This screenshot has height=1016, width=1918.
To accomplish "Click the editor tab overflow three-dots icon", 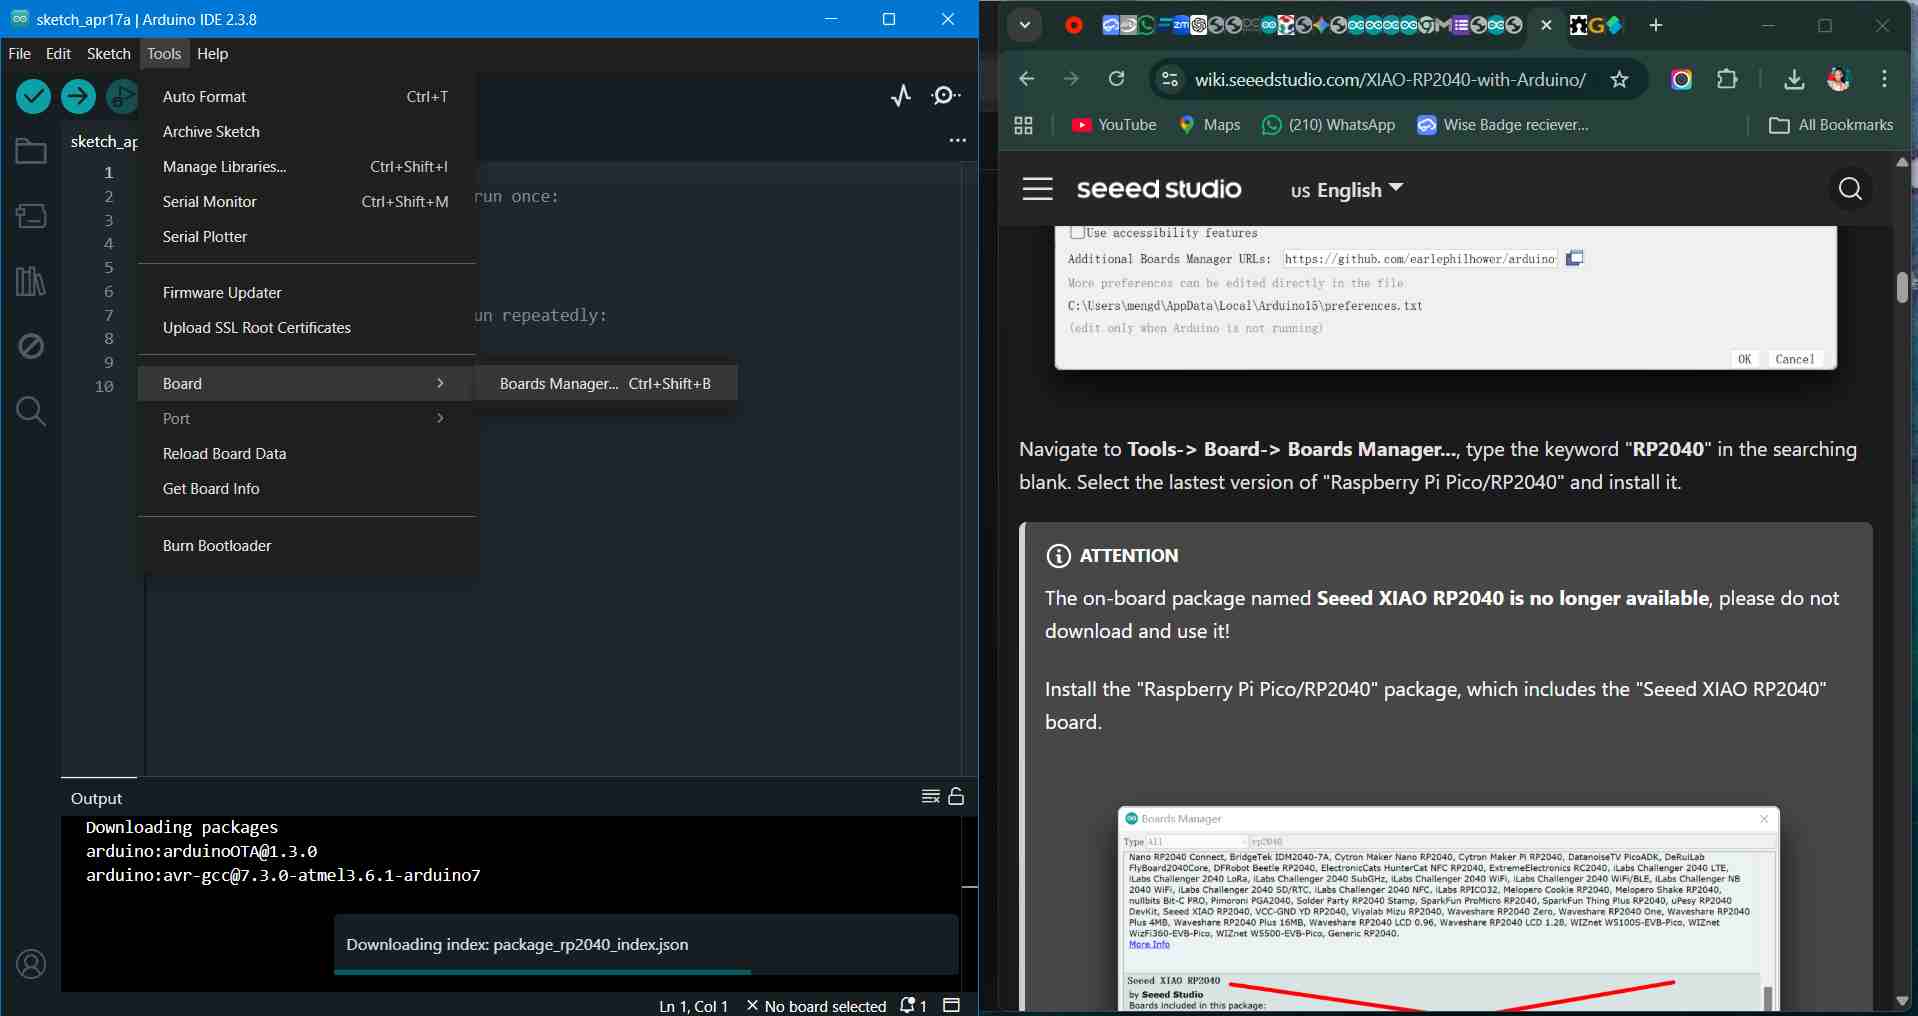I will (957, 141).
